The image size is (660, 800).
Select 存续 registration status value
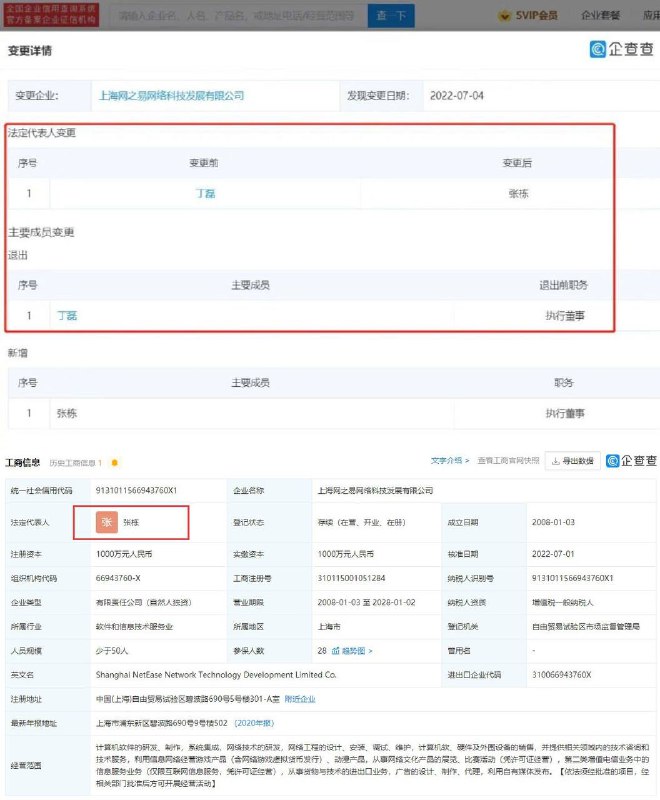pos(362,522)
